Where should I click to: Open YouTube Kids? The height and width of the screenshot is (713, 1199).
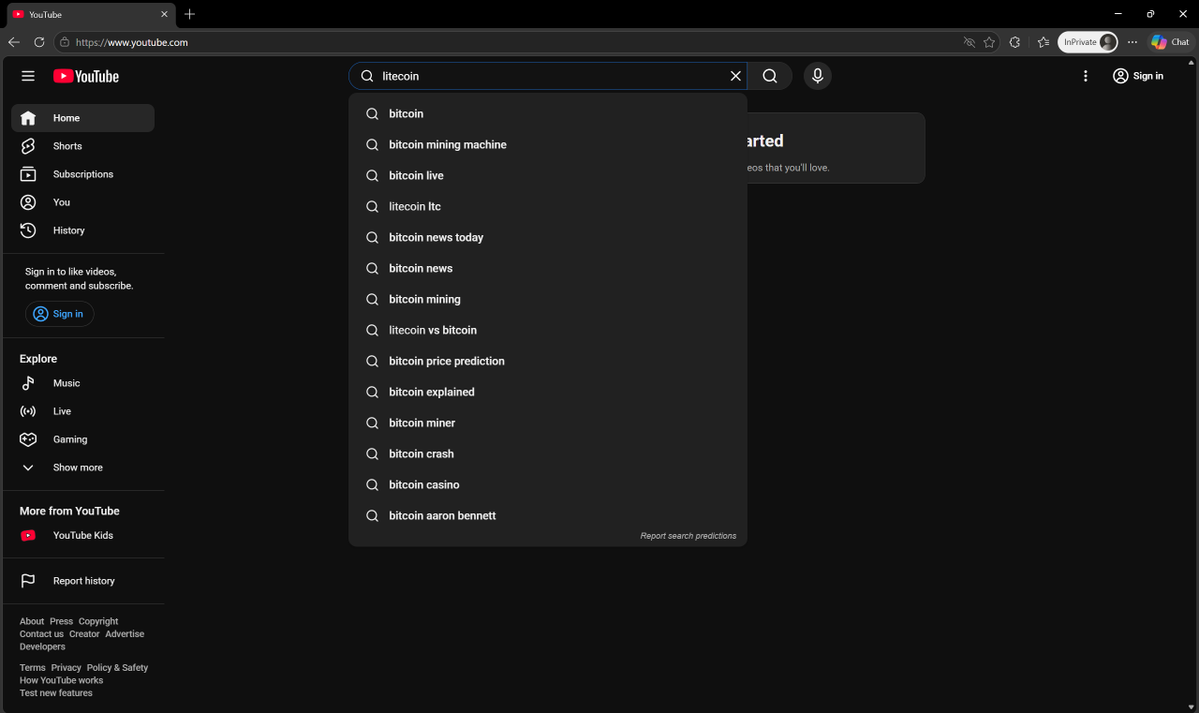coord(83,536)
